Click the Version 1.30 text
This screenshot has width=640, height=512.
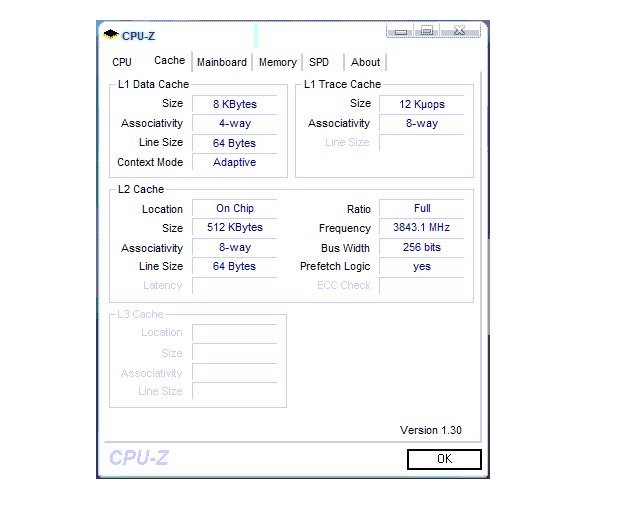(x=431, y=430)
